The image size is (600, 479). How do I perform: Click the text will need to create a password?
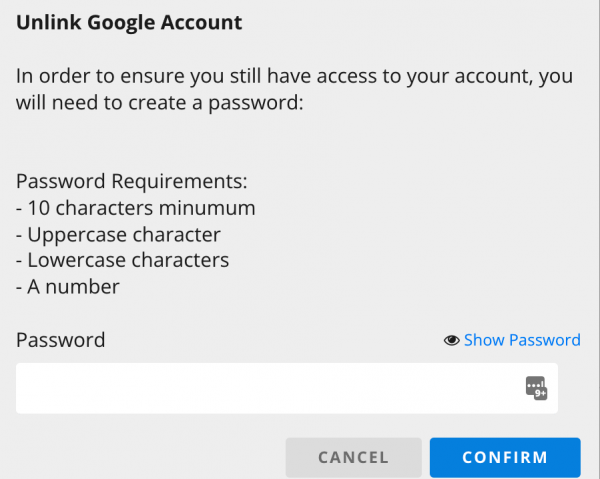[x=159, y=102]
